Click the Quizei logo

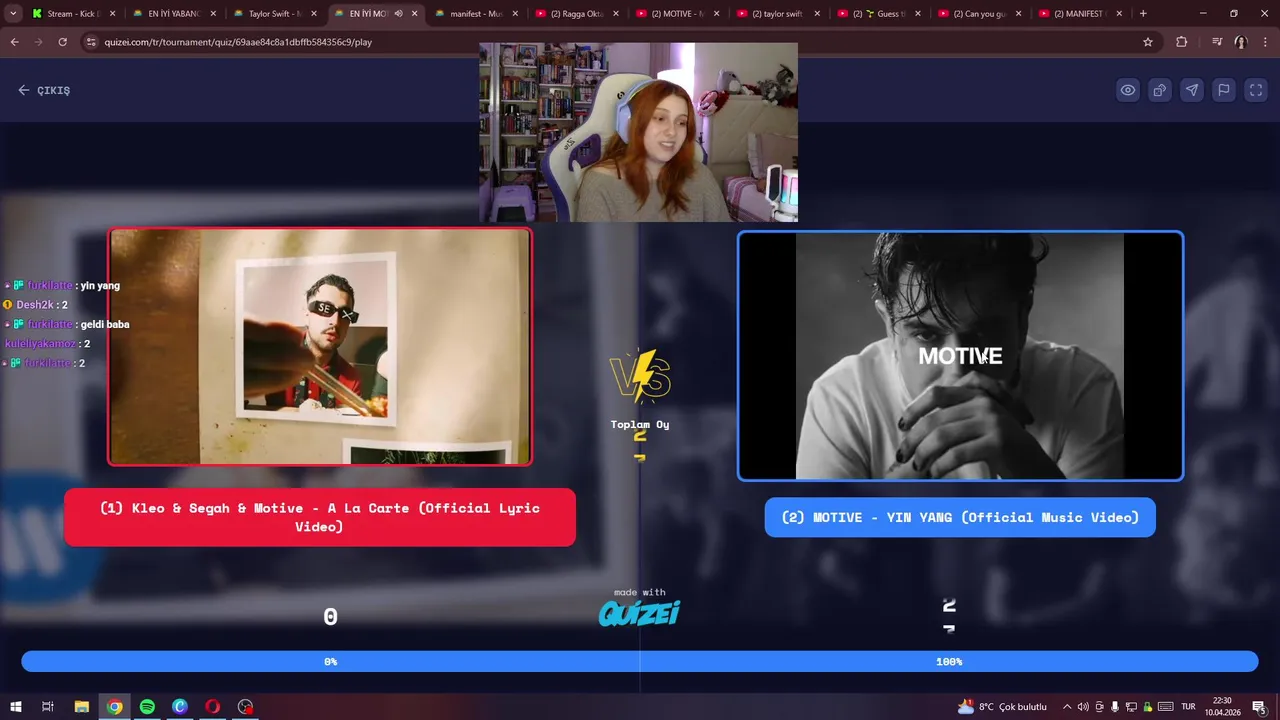pyautogui.click(x=639, y=612)
